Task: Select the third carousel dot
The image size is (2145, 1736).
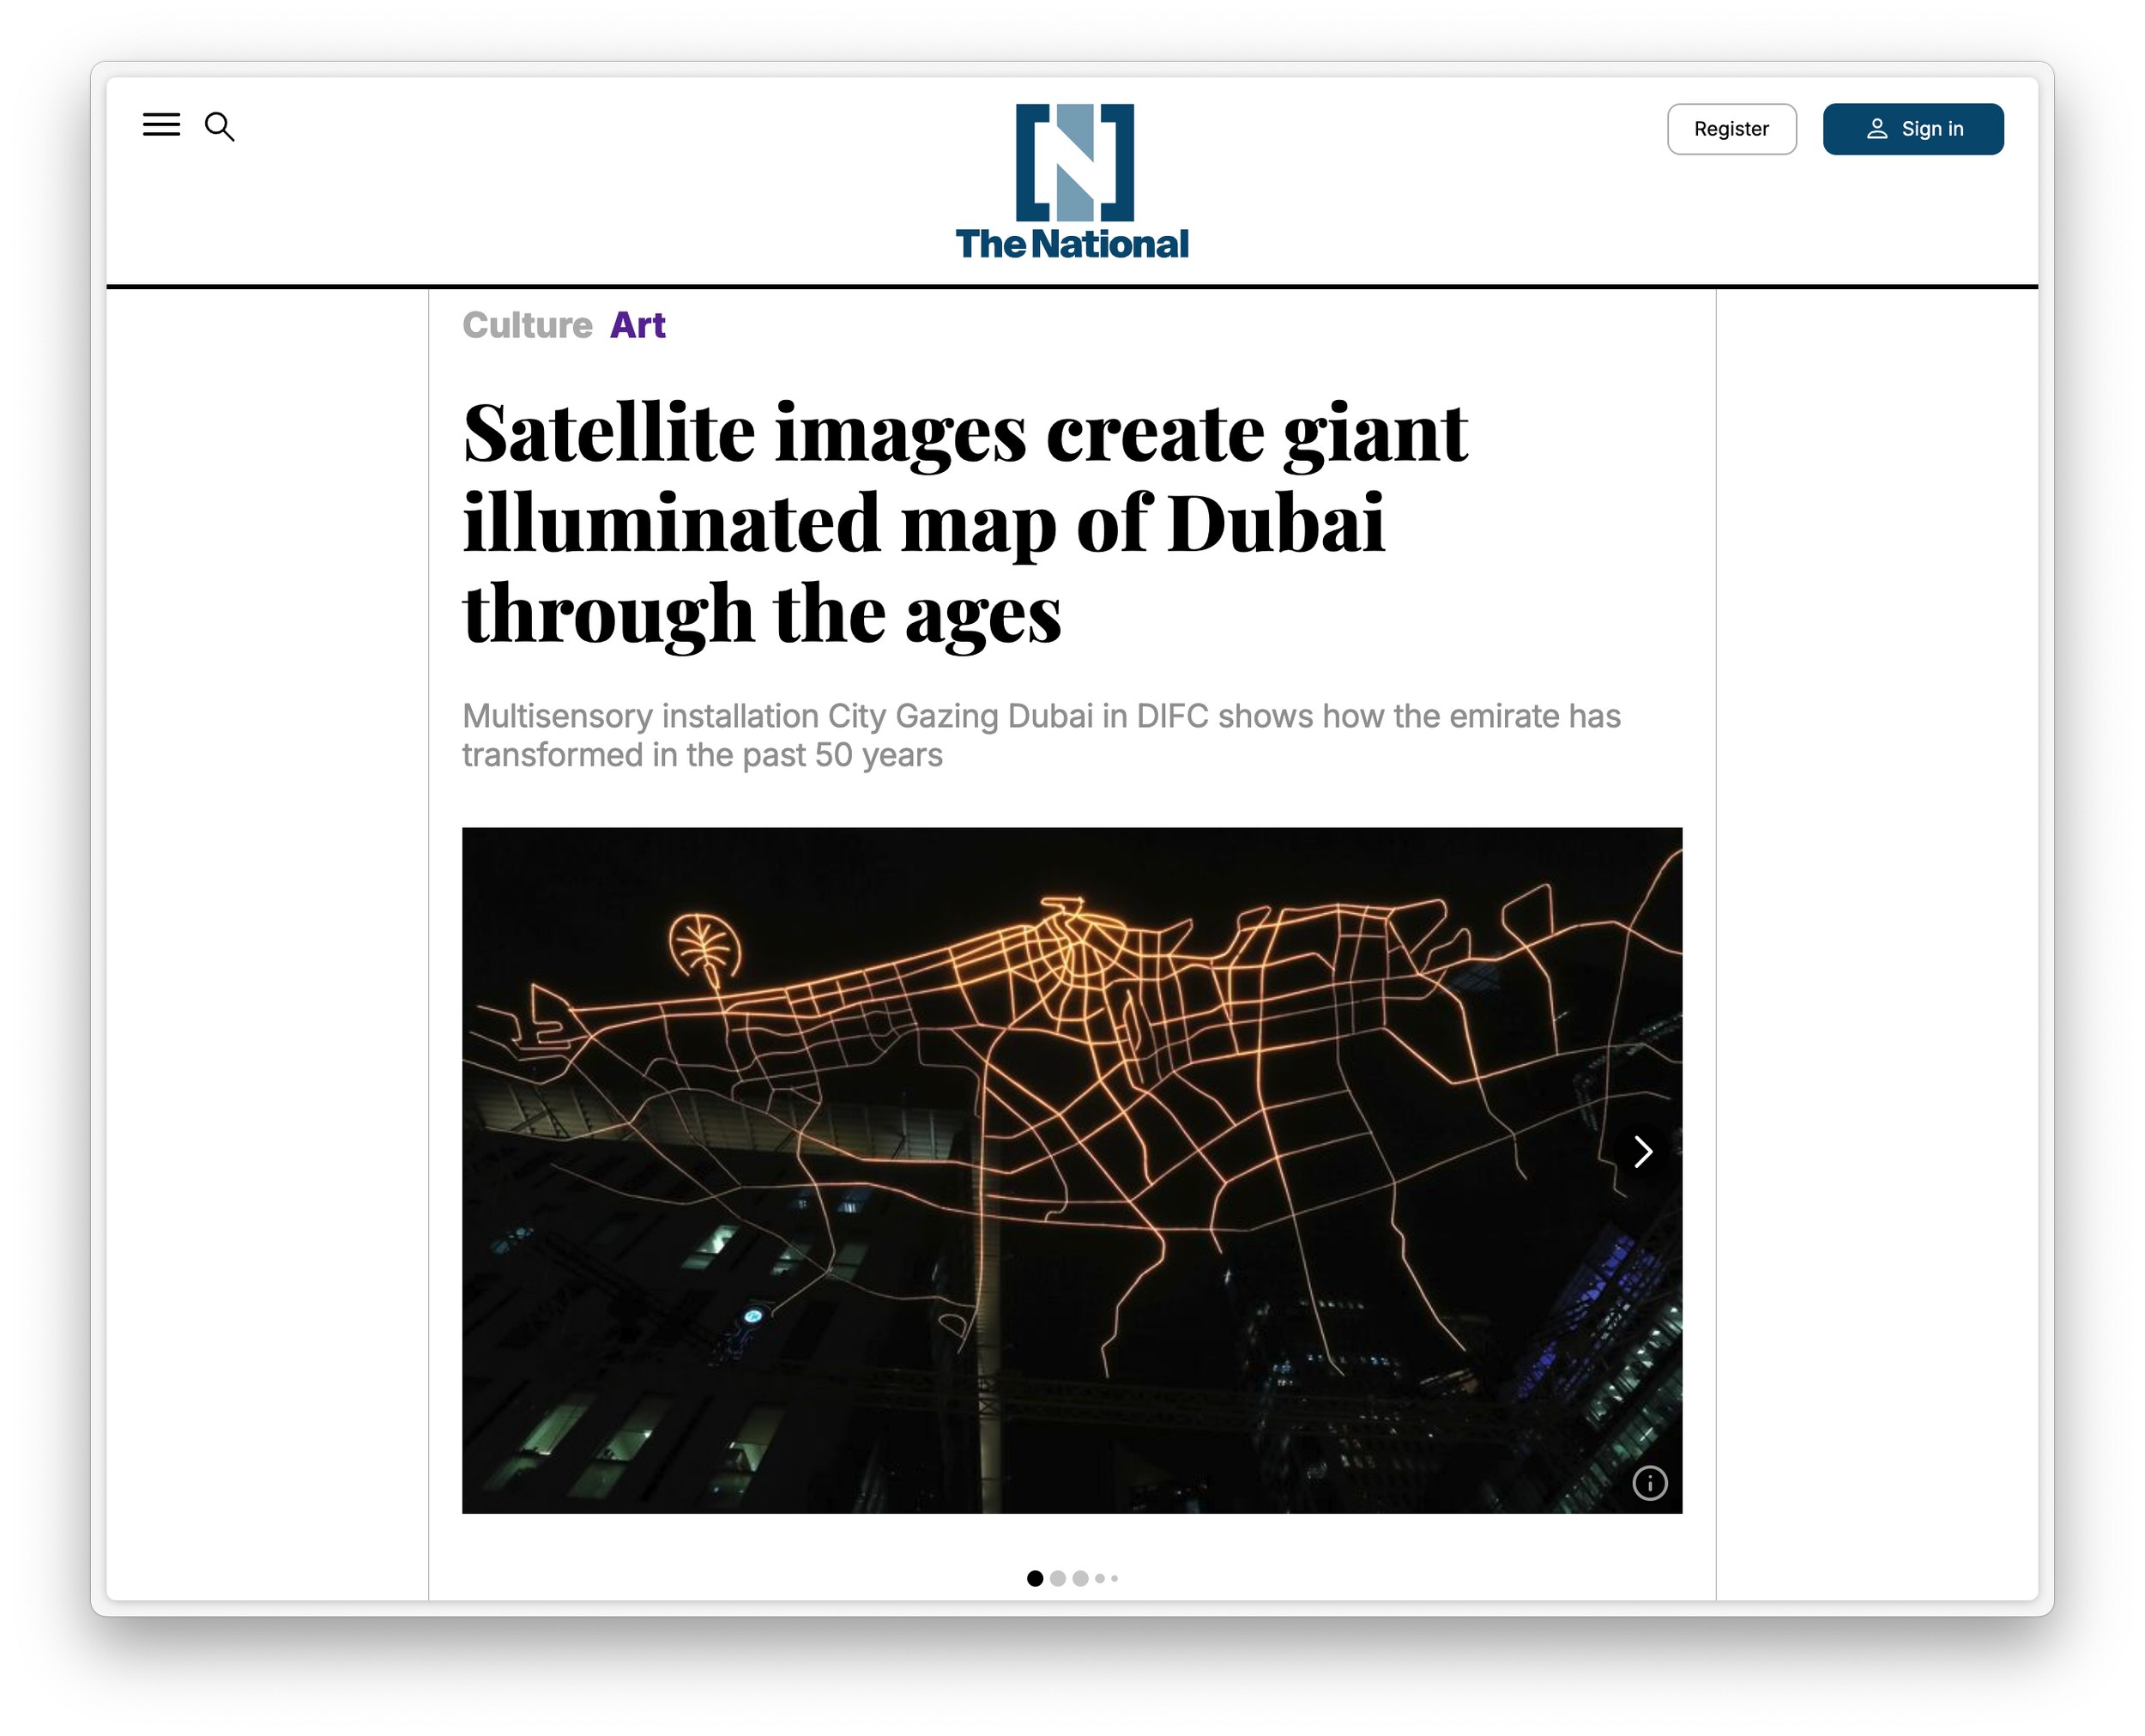Action: point(1080,1578)
